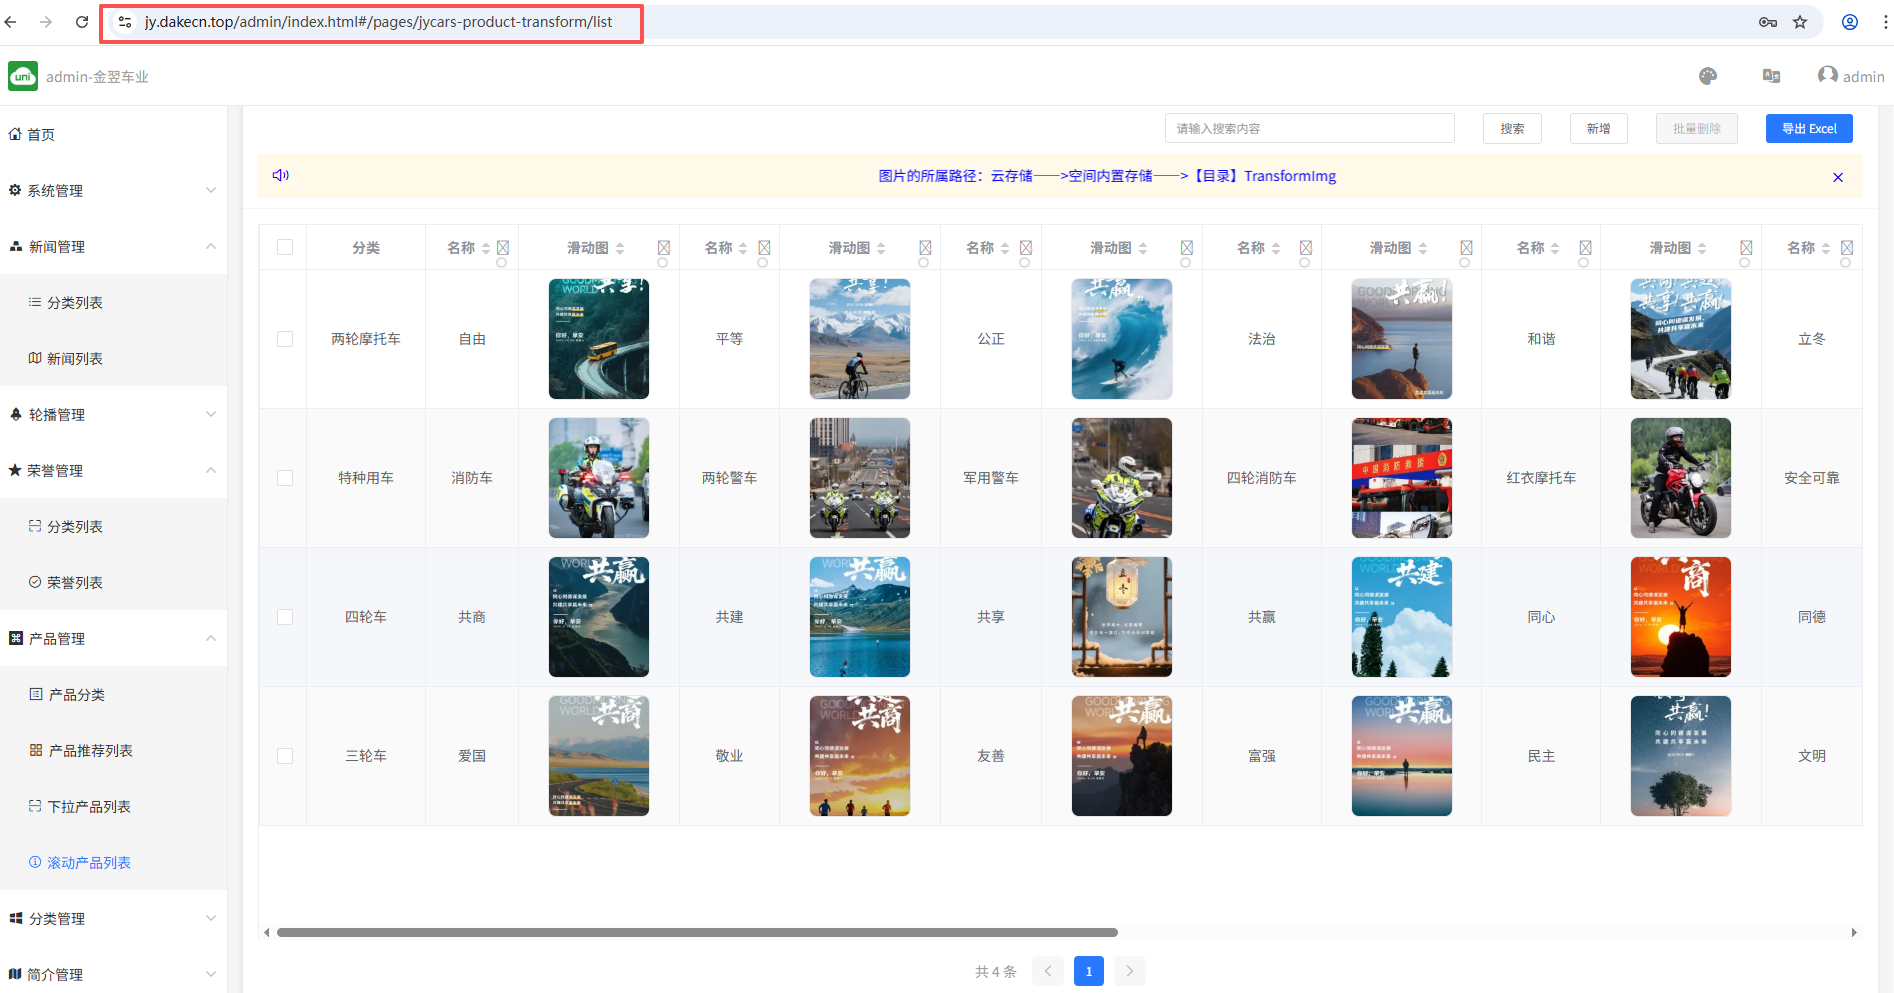Viewport: 1894px width, 993px height.
Task: Toggle the select-all checkbox in table header
Action: point(283,246)
